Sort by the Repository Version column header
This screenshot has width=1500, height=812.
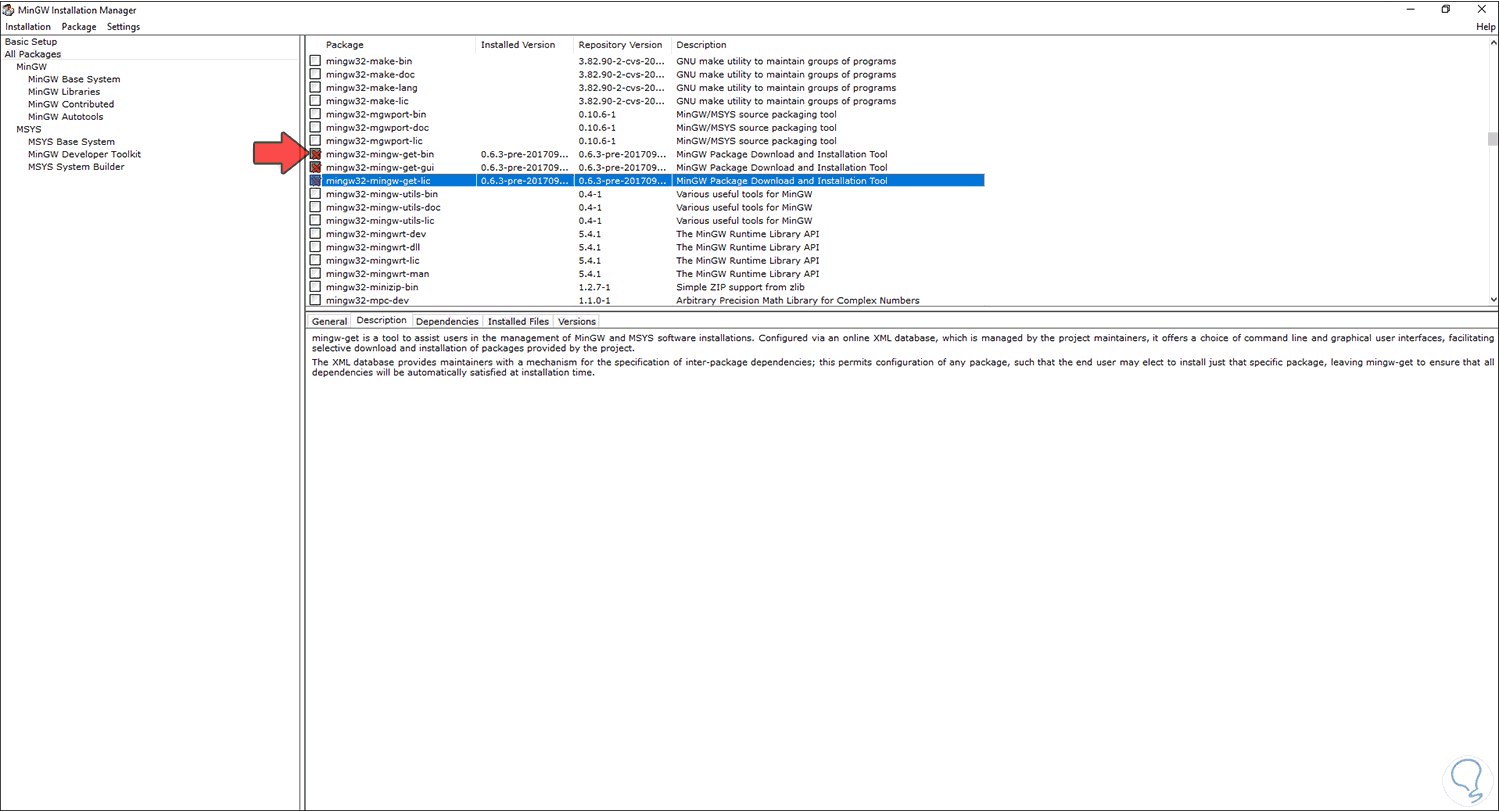pyautogui.click(x=622, y=45)
